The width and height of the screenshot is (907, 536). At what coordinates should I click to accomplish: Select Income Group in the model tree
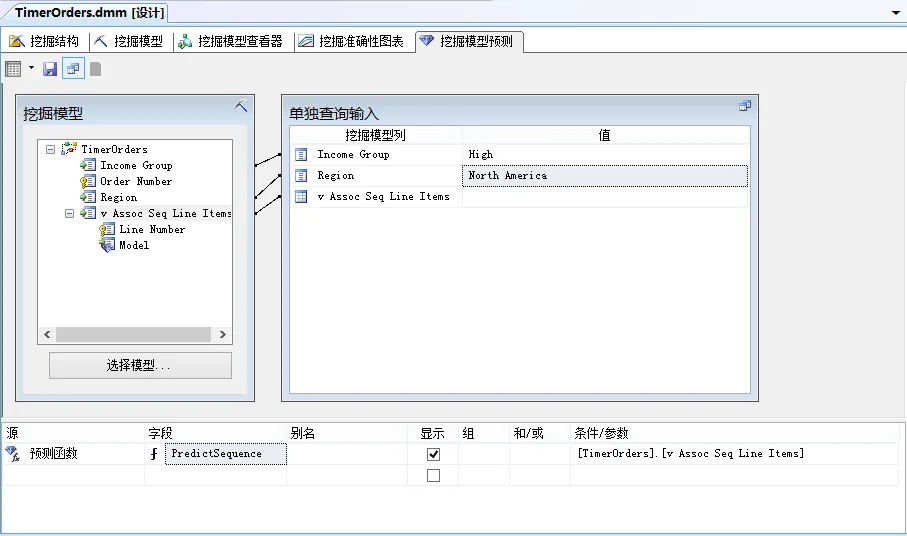pos(137,165)
